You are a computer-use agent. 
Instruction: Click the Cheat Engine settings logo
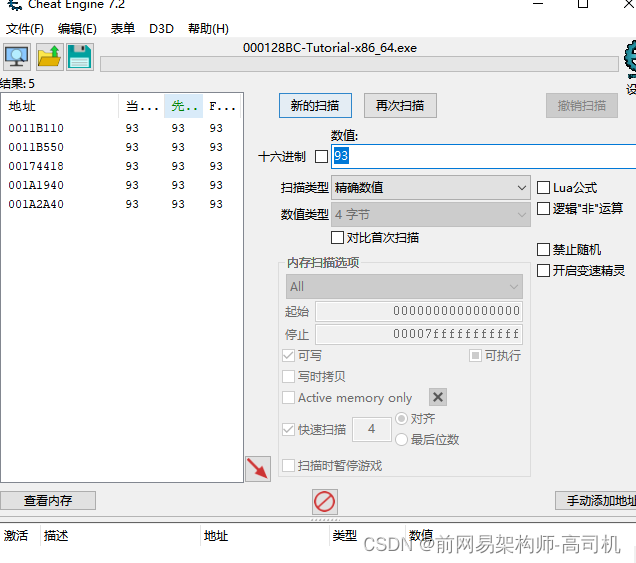(630, 59)
